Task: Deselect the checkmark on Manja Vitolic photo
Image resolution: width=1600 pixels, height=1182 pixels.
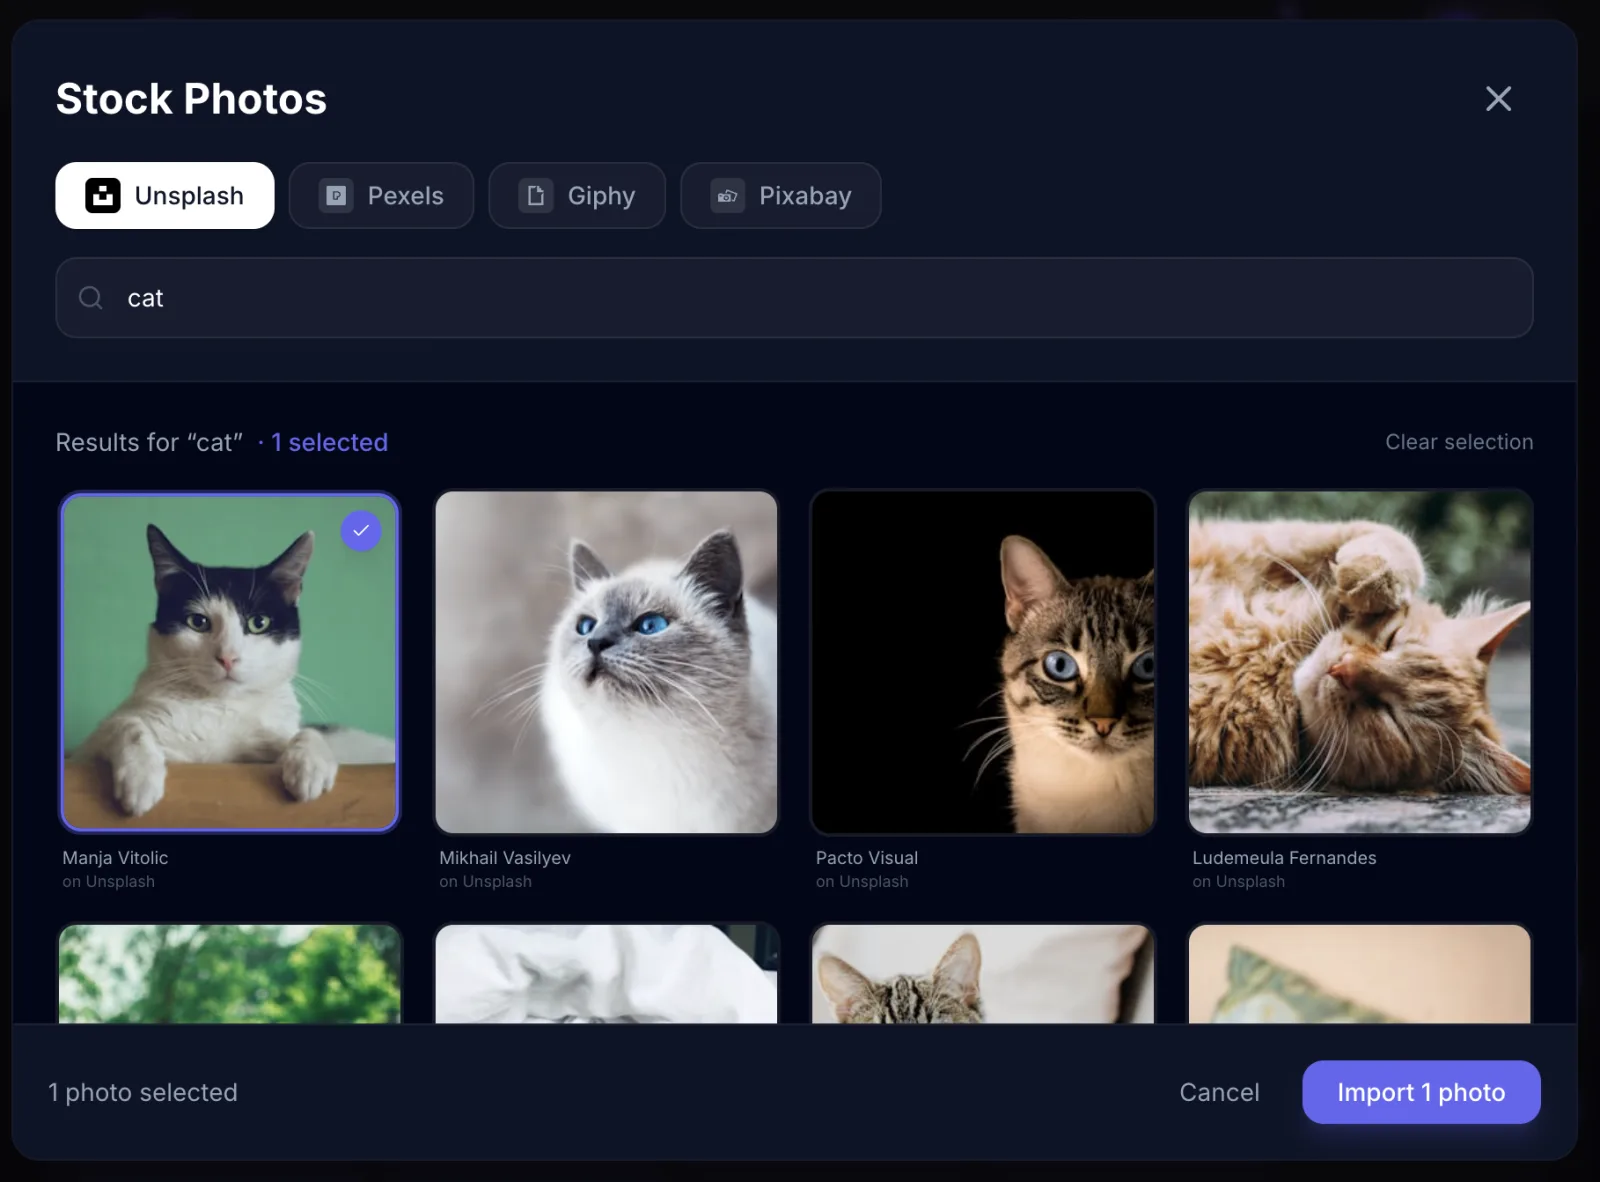Action: pos(361,531)
